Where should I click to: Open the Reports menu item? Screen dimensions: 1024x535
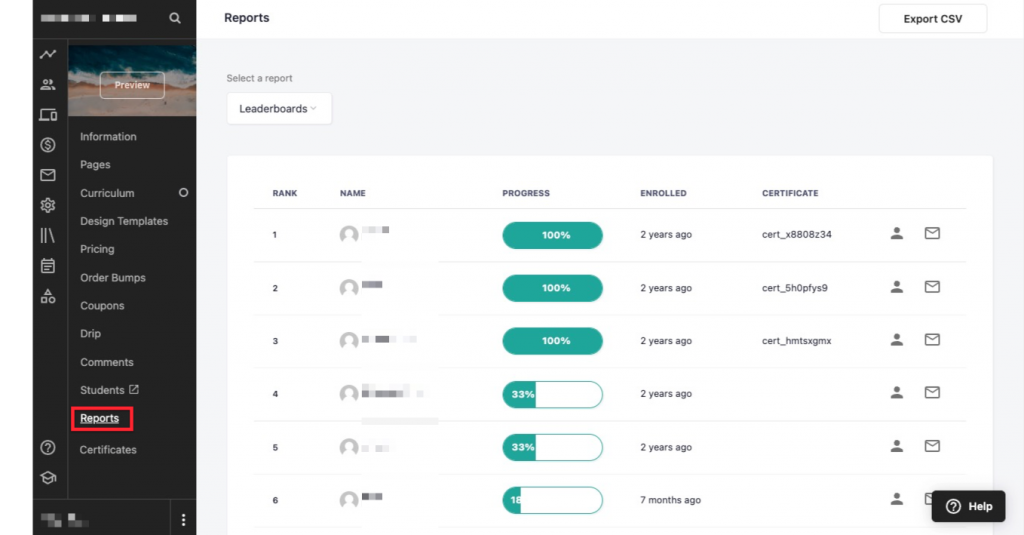tap(100, 418)
